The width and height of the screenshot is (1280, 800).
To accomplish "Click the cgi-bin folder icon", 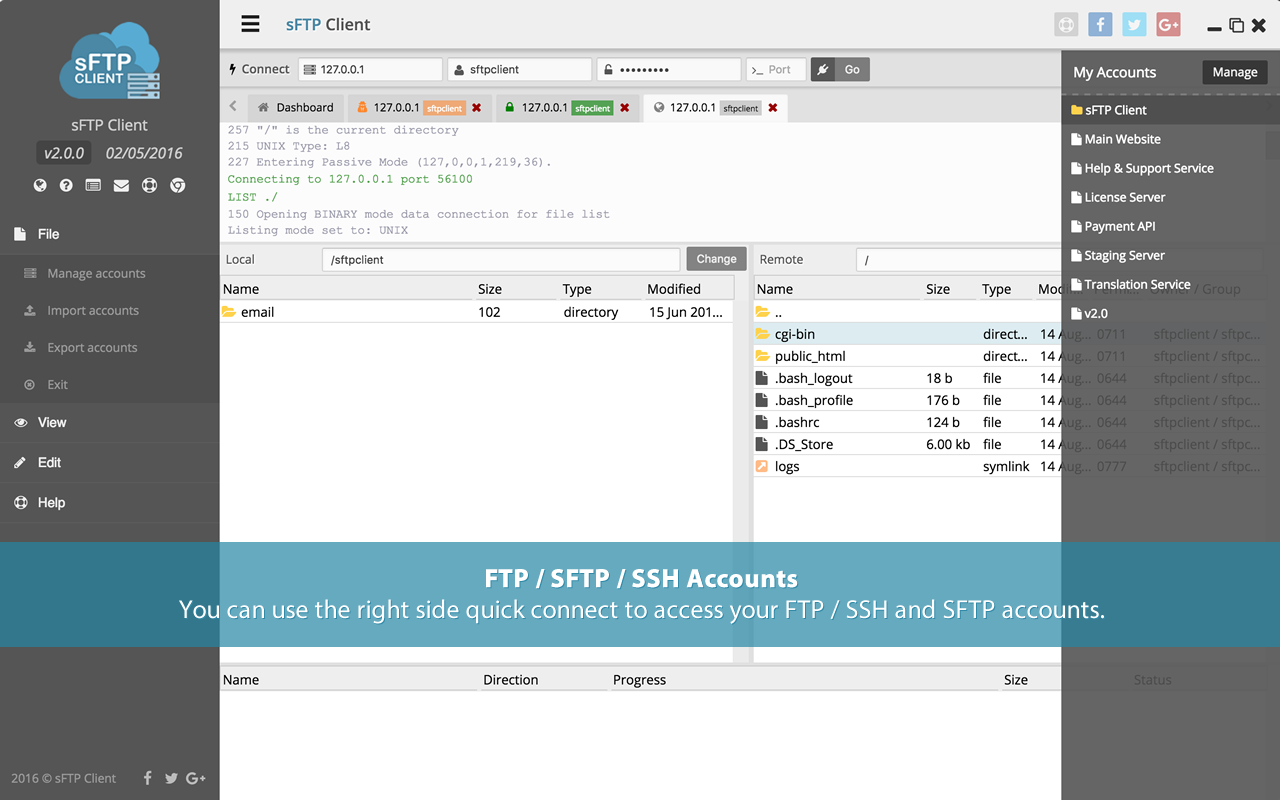I will point(762,334).
